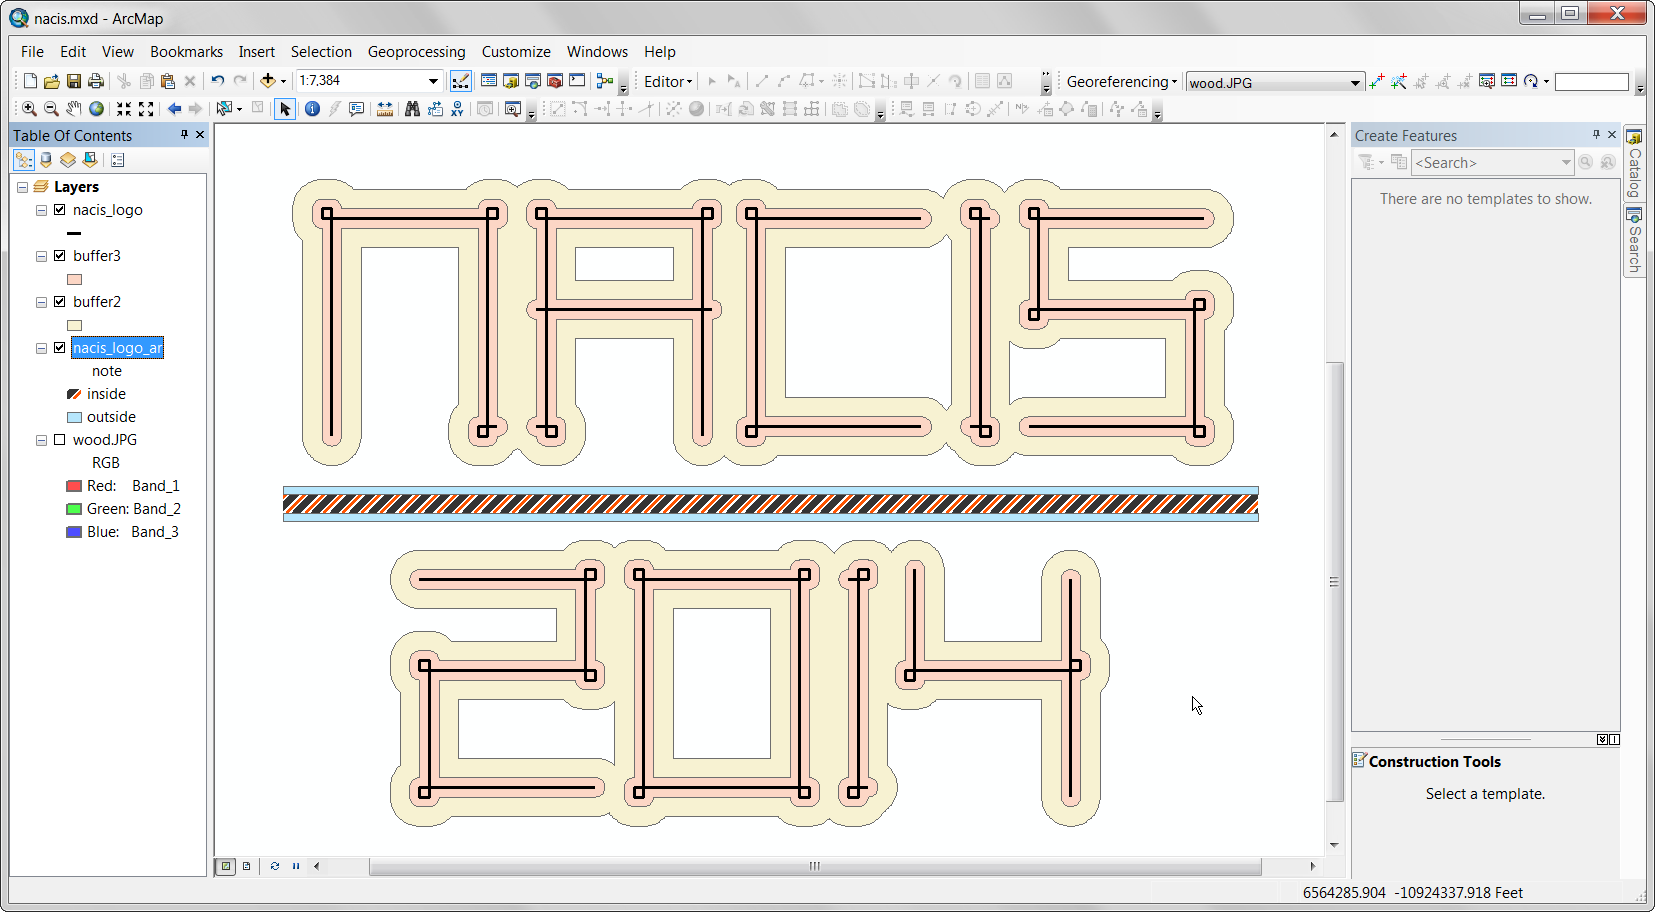The height and width of the screenshot is (912, 1655).
Task: Click the Undo arrow icon
Action: click(217, 81)
